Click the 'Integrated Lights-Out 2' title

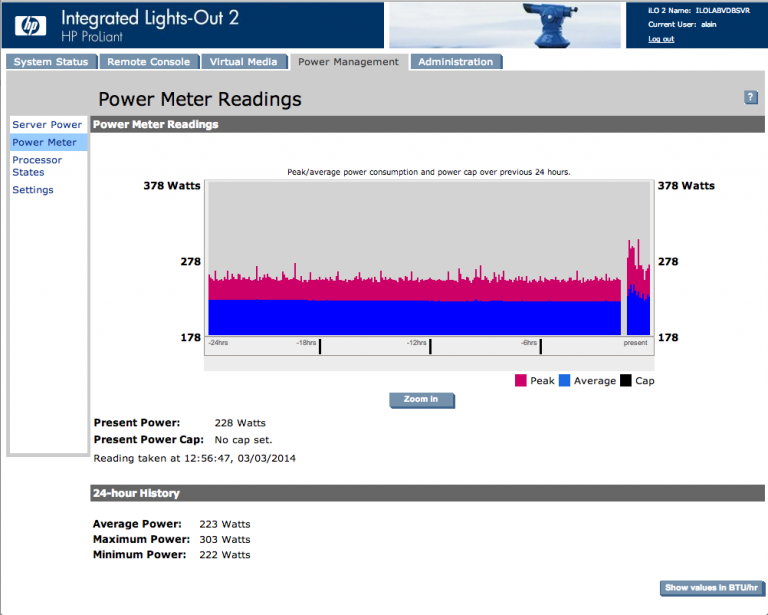[150, 19]
